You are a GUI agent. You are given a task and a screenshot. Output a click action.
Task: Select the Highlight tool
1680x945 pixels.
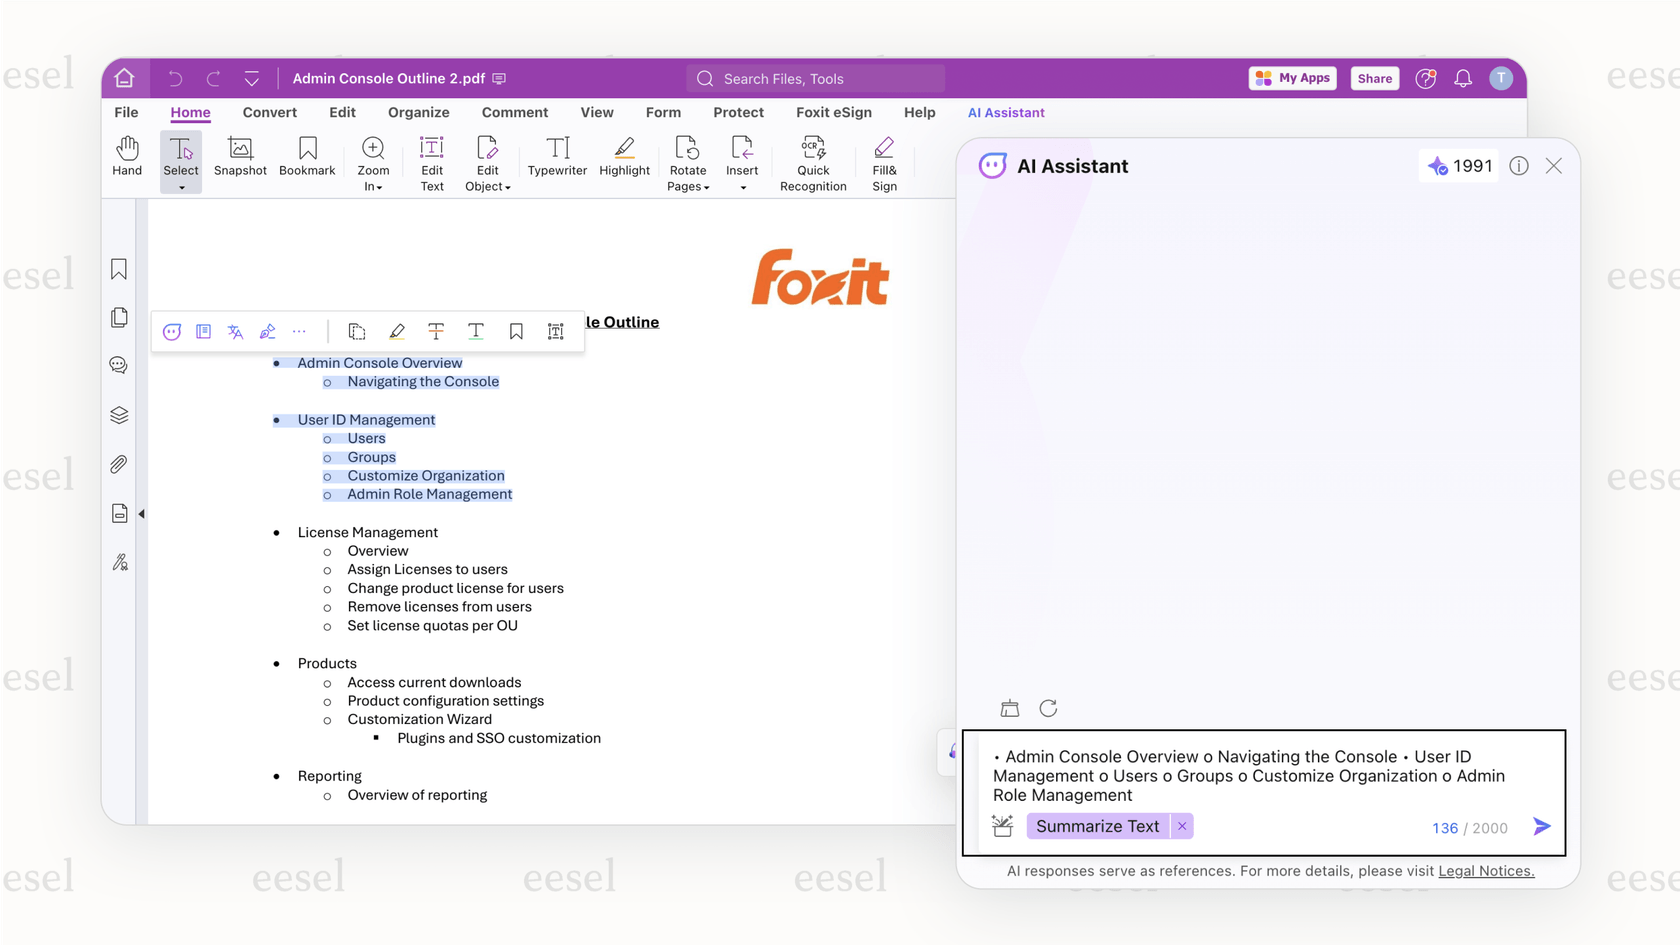click(624, 160)
